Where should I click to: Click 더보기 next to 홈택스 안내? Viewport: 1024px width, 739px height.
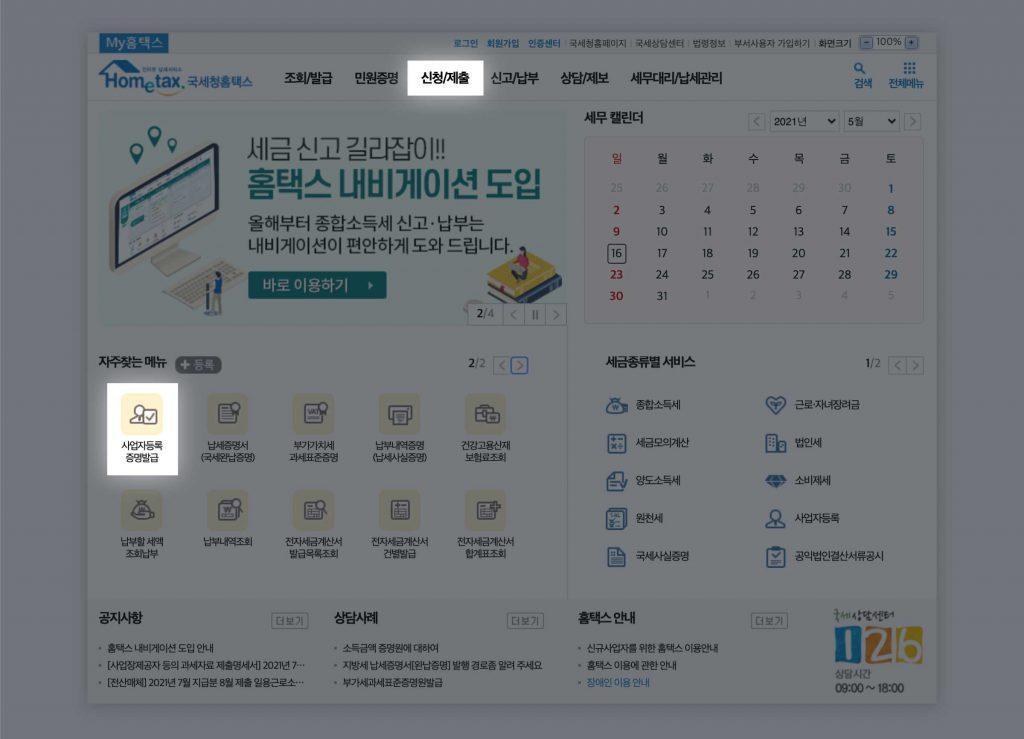769,621
